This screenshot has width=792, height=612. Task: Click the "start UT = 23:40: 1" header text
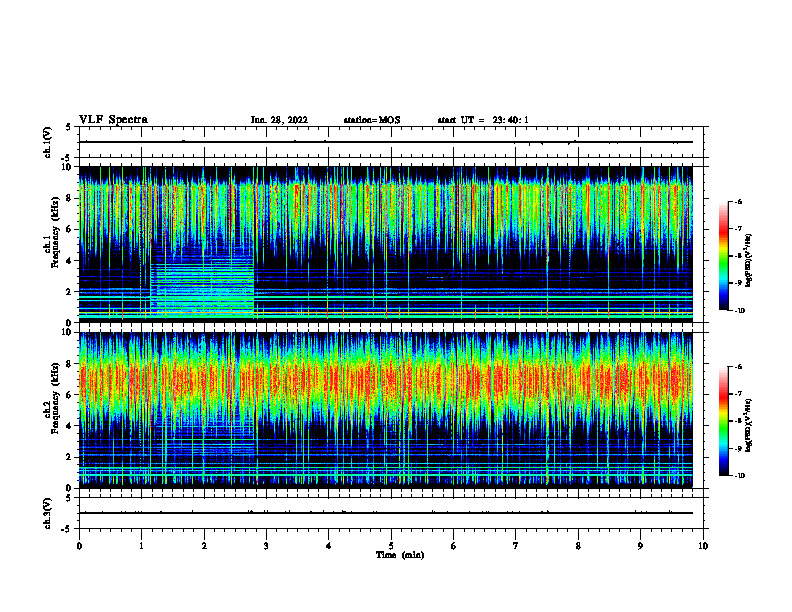tap(483, 120)
